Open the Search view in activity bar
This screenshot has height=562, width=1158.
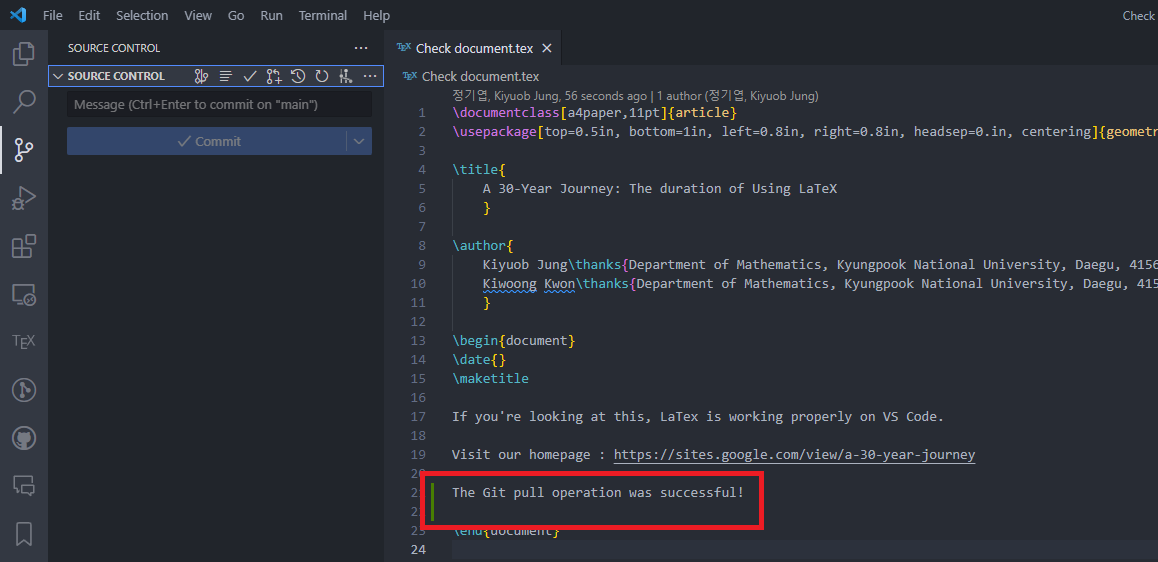24,102
